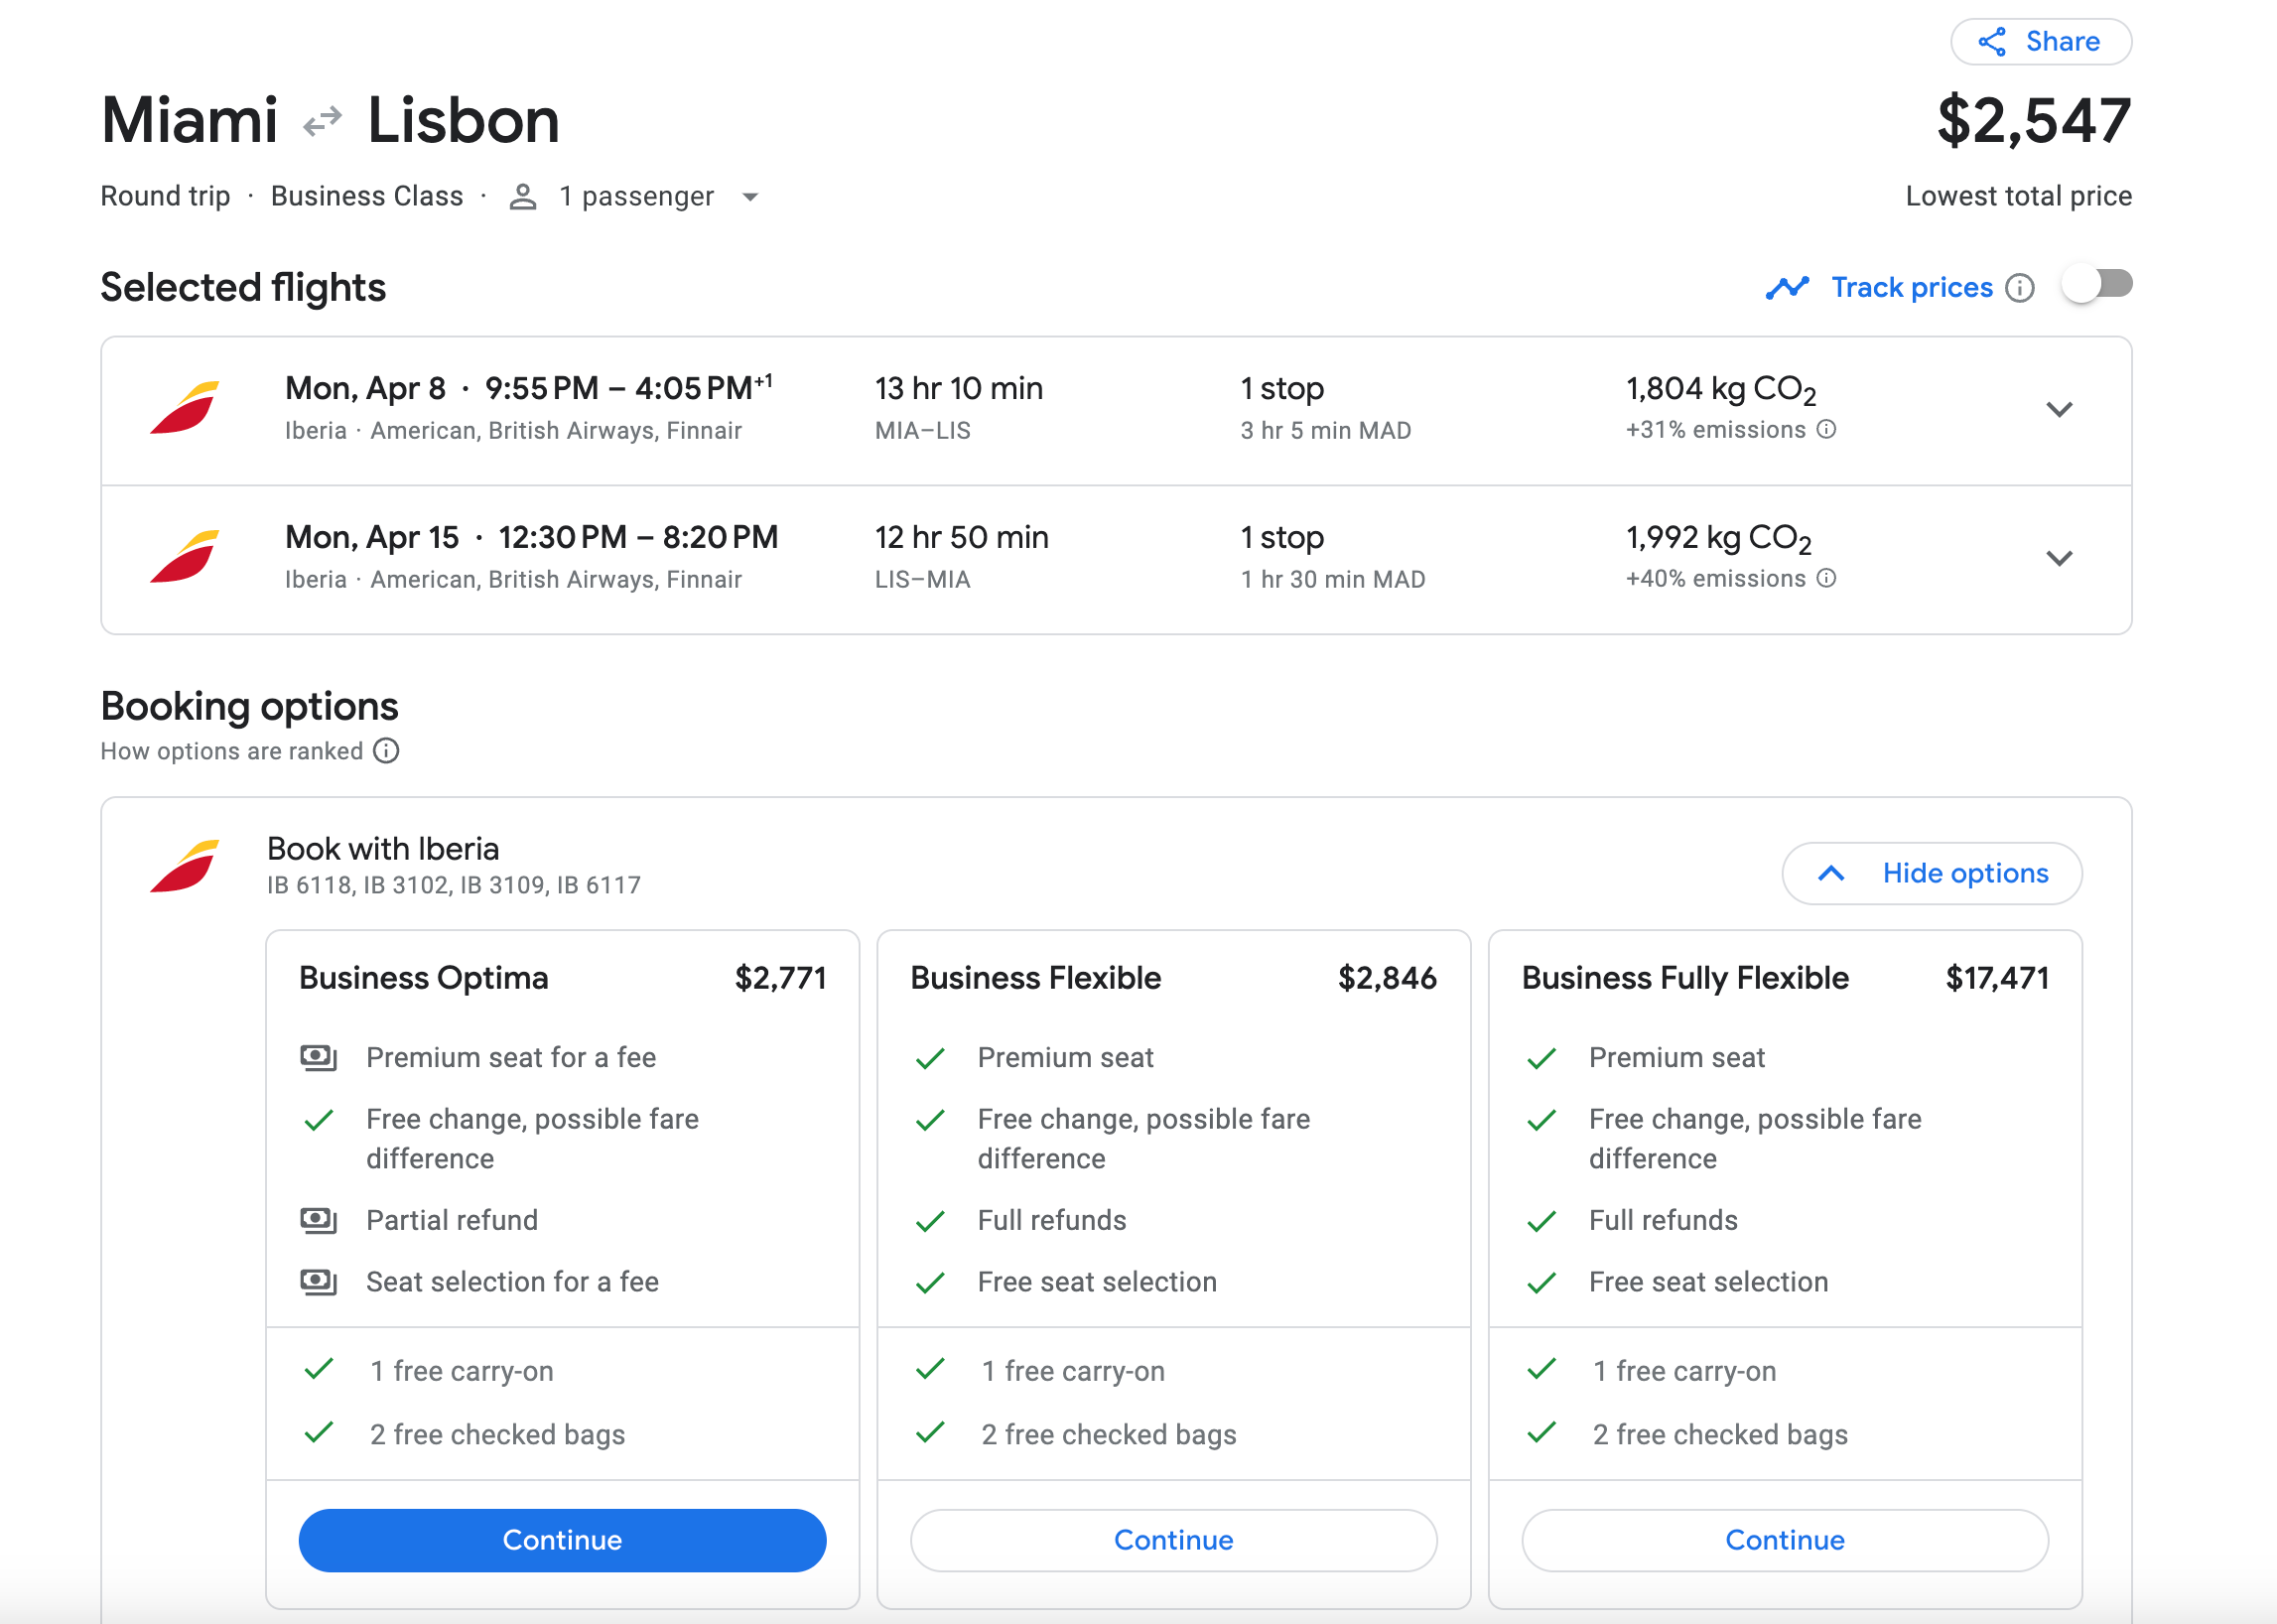Click the fee icon next to Partial refund
Screen dimensions: 2277x1624
tap(318, 1220)
